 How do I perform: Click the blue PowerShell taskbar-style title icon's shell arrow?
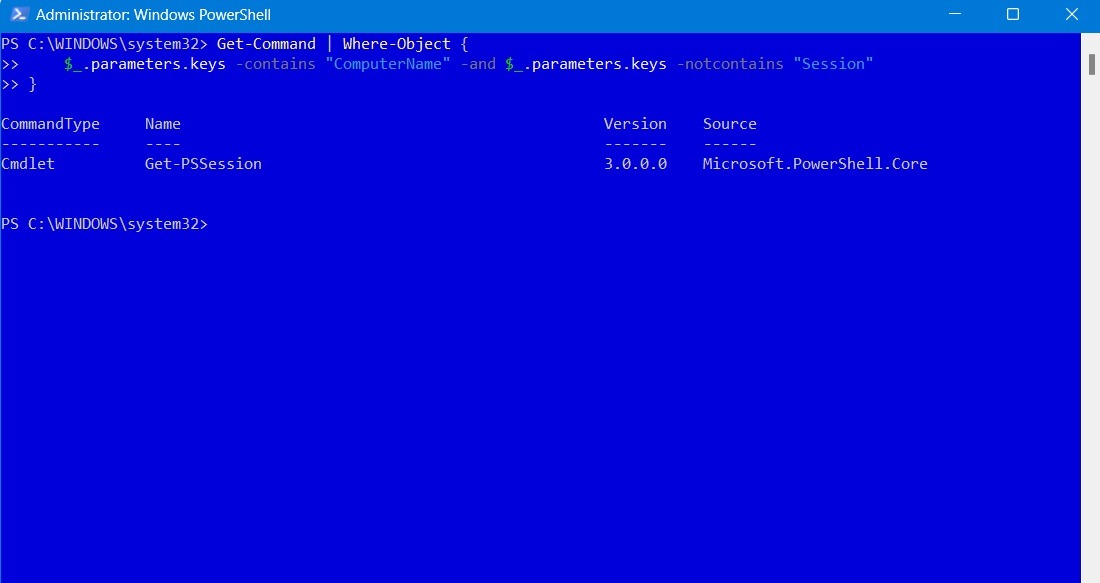(20, 16)
